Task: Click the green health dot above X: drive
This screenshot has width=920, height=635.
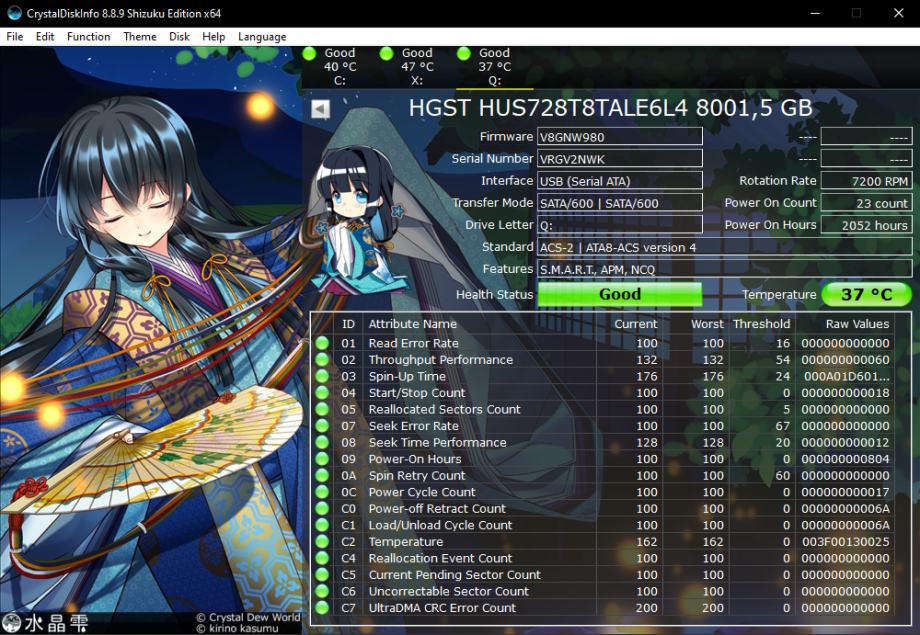Action: pos(386,53)
